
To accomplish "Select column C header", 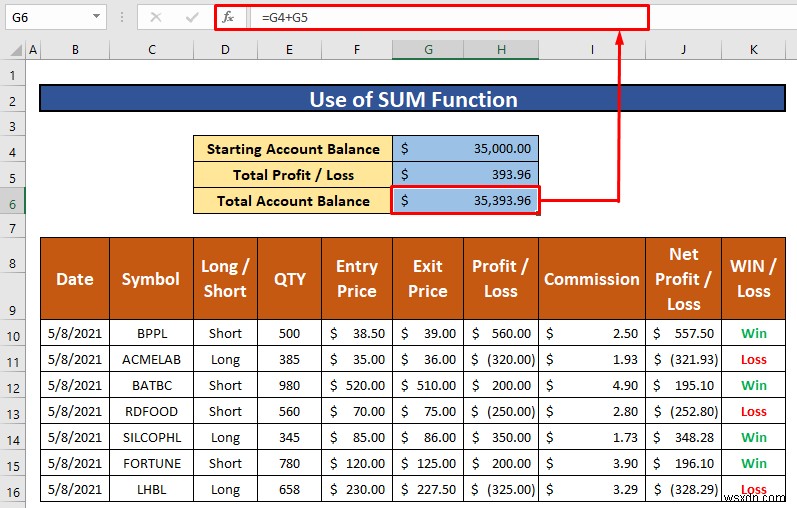I will 151,50.
